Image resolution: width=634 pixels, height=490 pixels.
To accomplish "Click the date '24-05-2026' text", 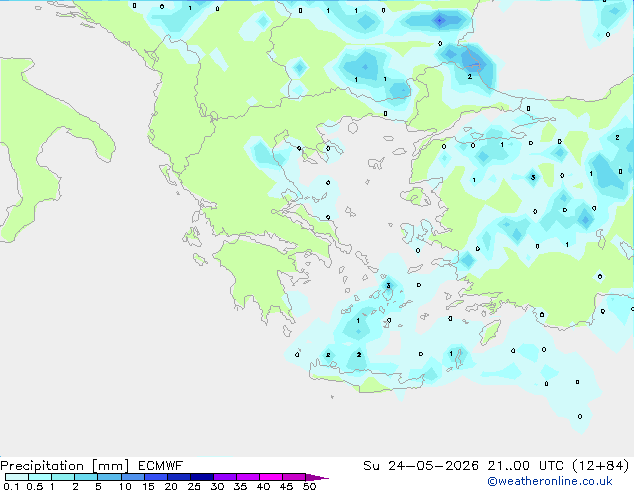I will pyautogui.click(x=433, y=466).
